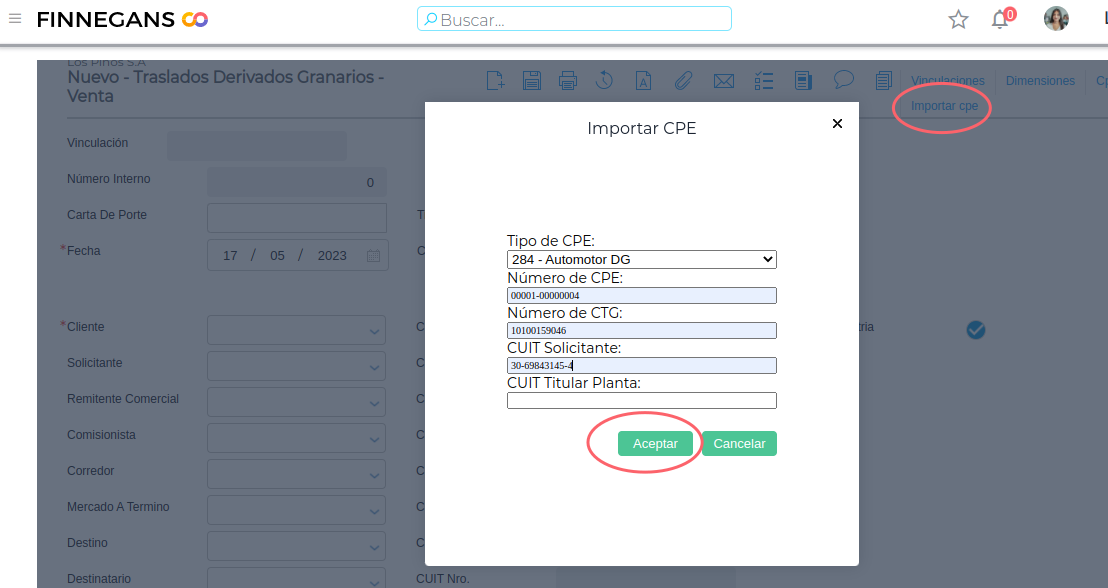The height and width of the screenshot is (588, 1108).
Task: Open the Dimensiones tab
Action: click(1040, 81)
